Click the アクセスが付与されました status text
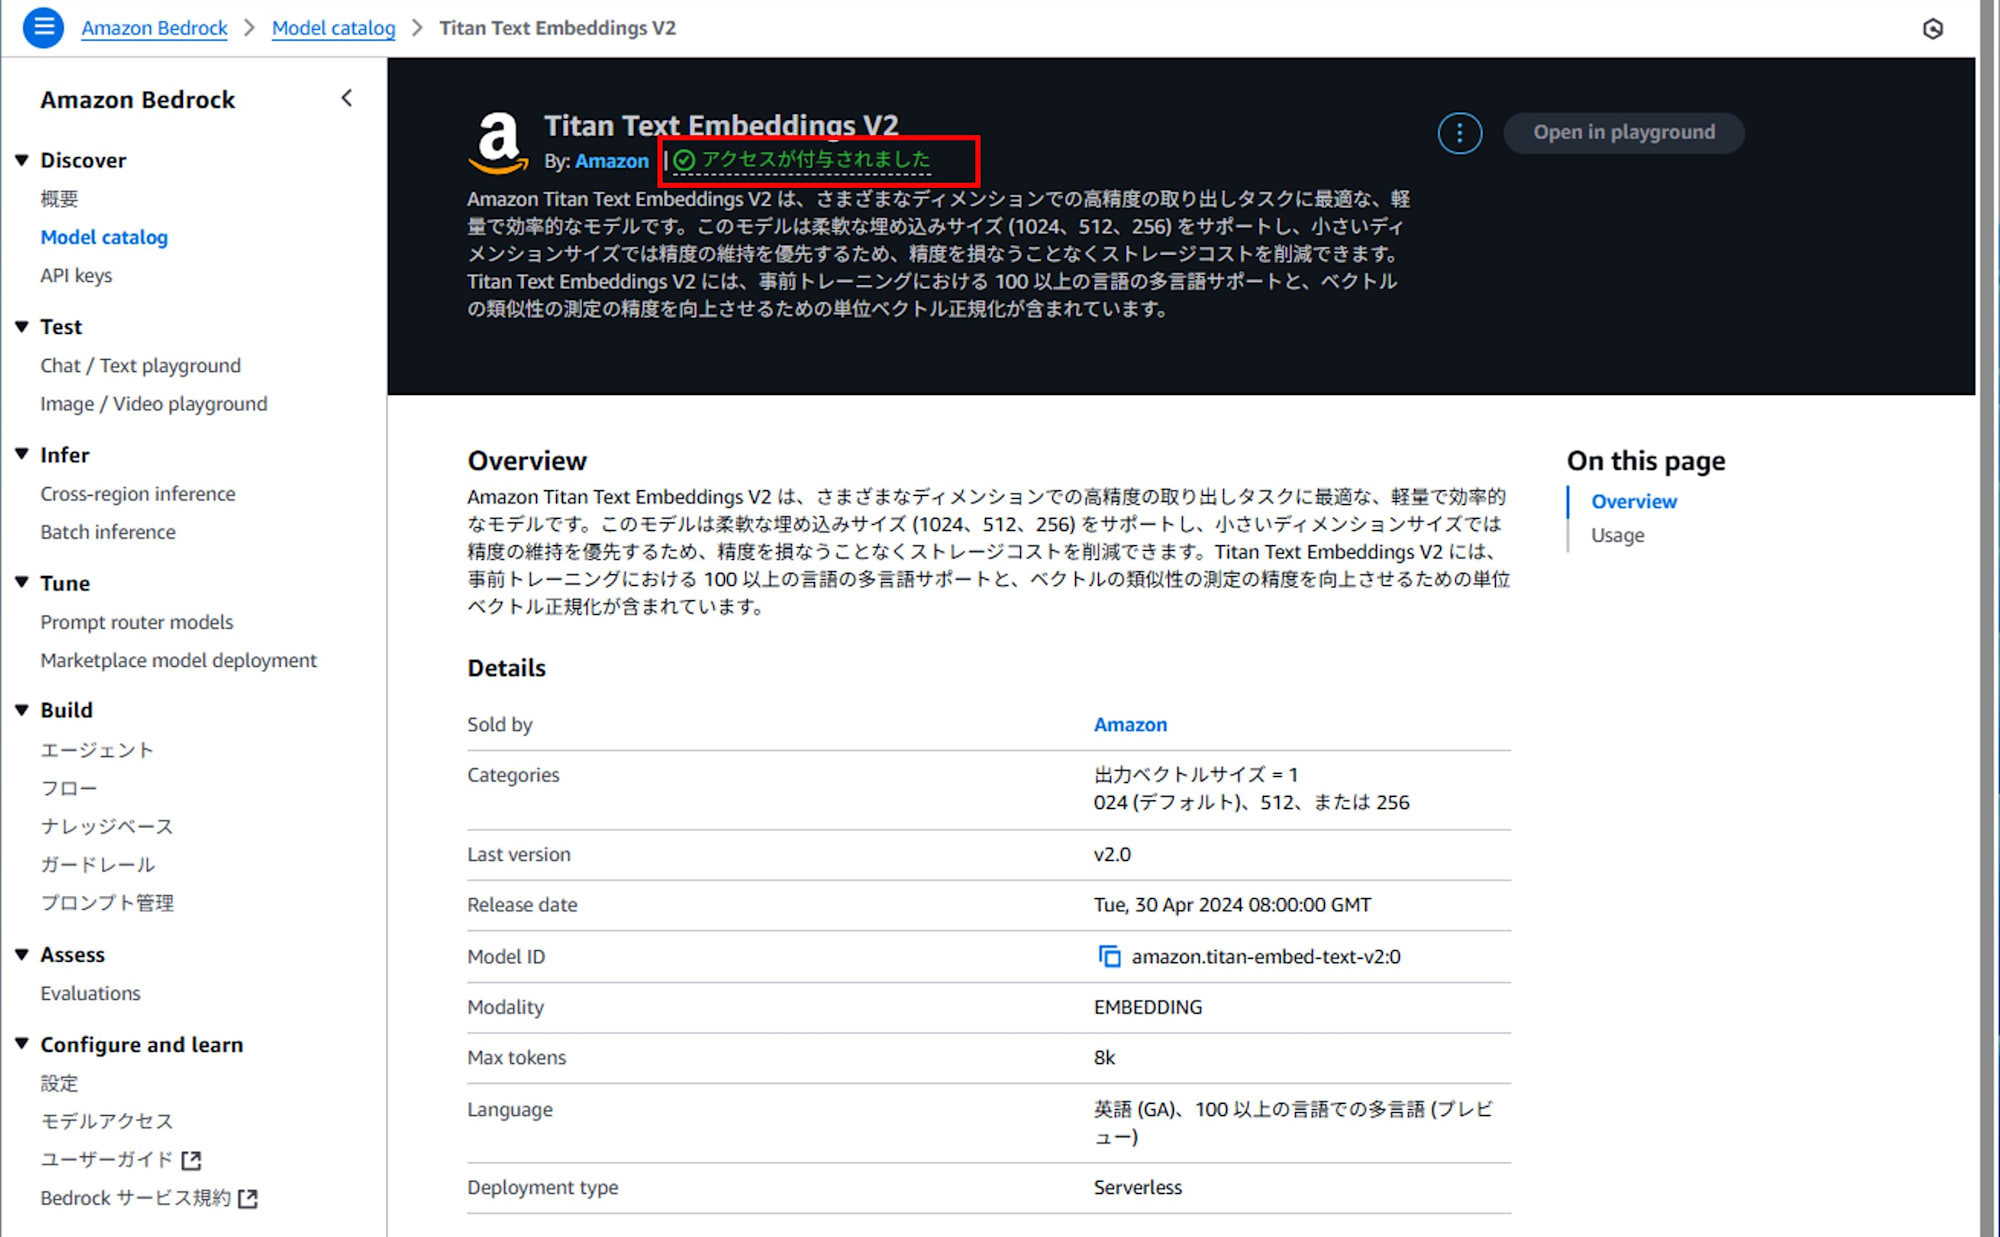This screenshot has height=1237, width=2000. click(x=816, y=159)
